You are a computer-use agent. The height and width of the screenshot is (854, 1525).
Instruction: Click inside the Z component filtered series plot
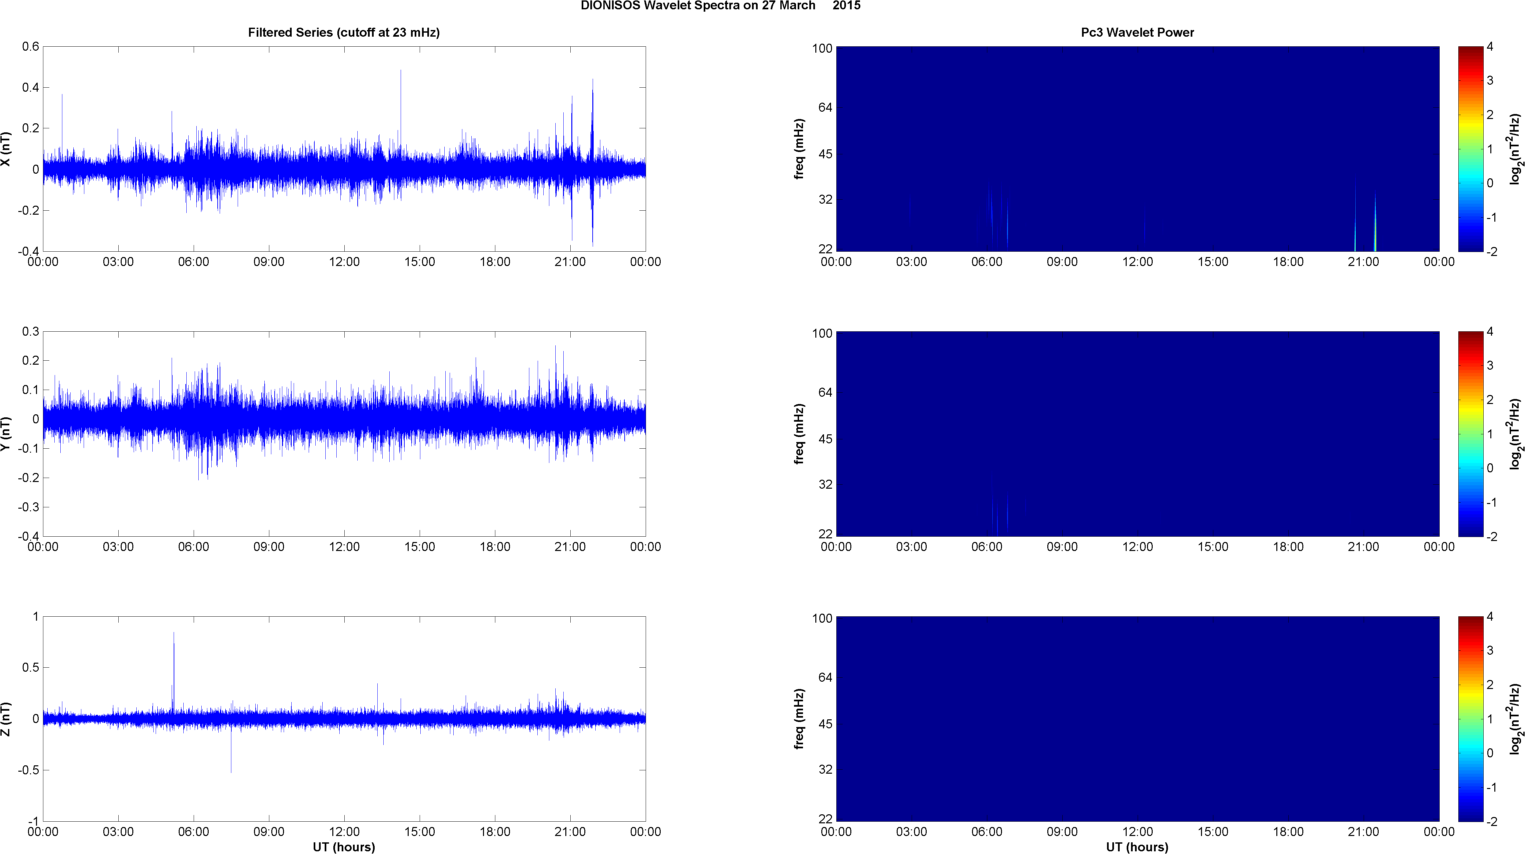click(x=344, y=719)
